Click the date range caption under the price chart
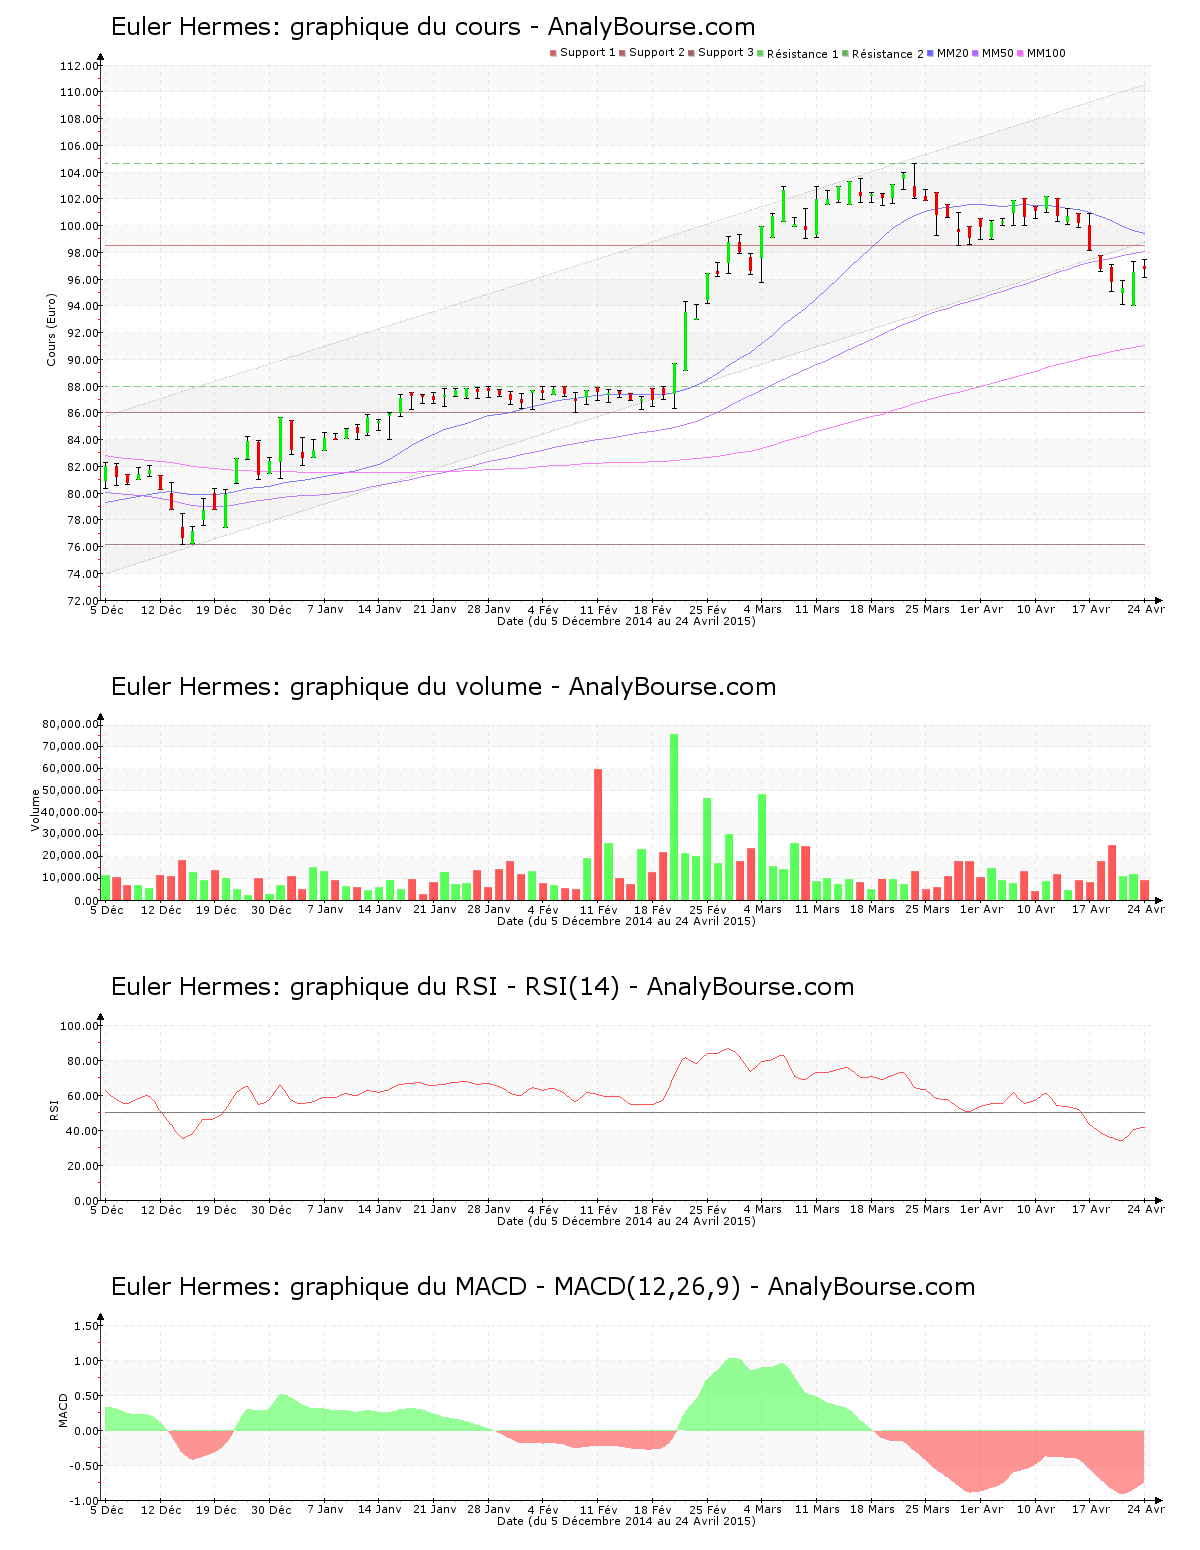 [626, 621]
